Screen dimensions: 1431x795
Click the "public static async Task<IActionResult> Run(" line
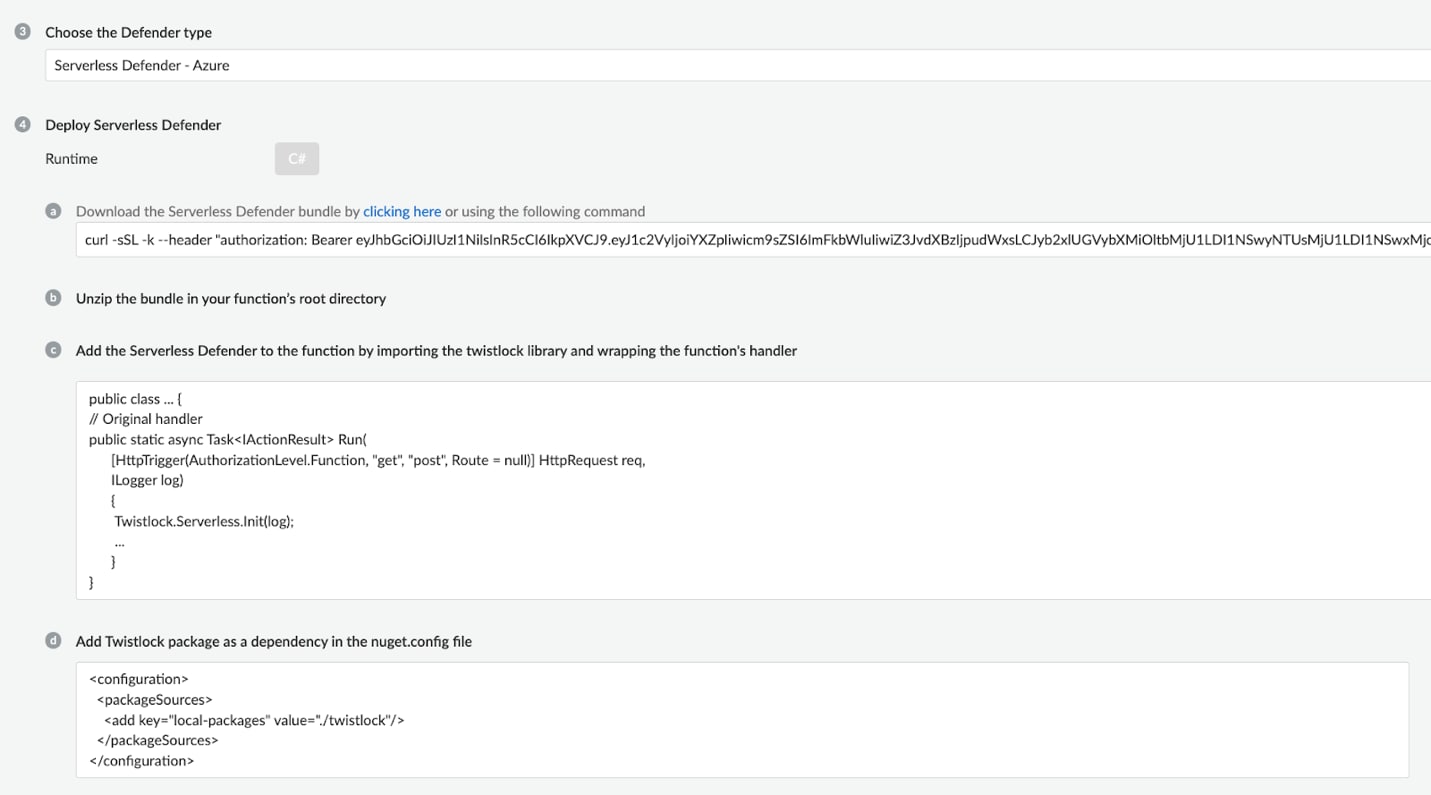pyautogui.click(x=228, y=439)
